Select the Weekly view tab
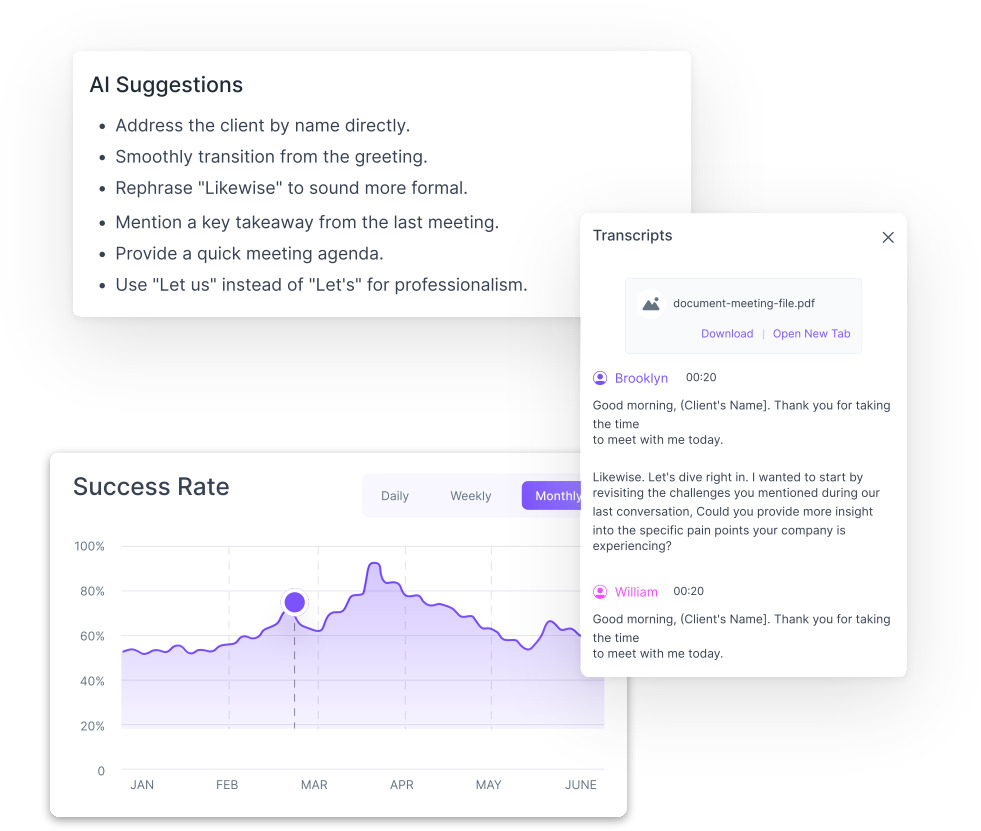The width and height of the screenshot is (981, 831). [470, 496]
